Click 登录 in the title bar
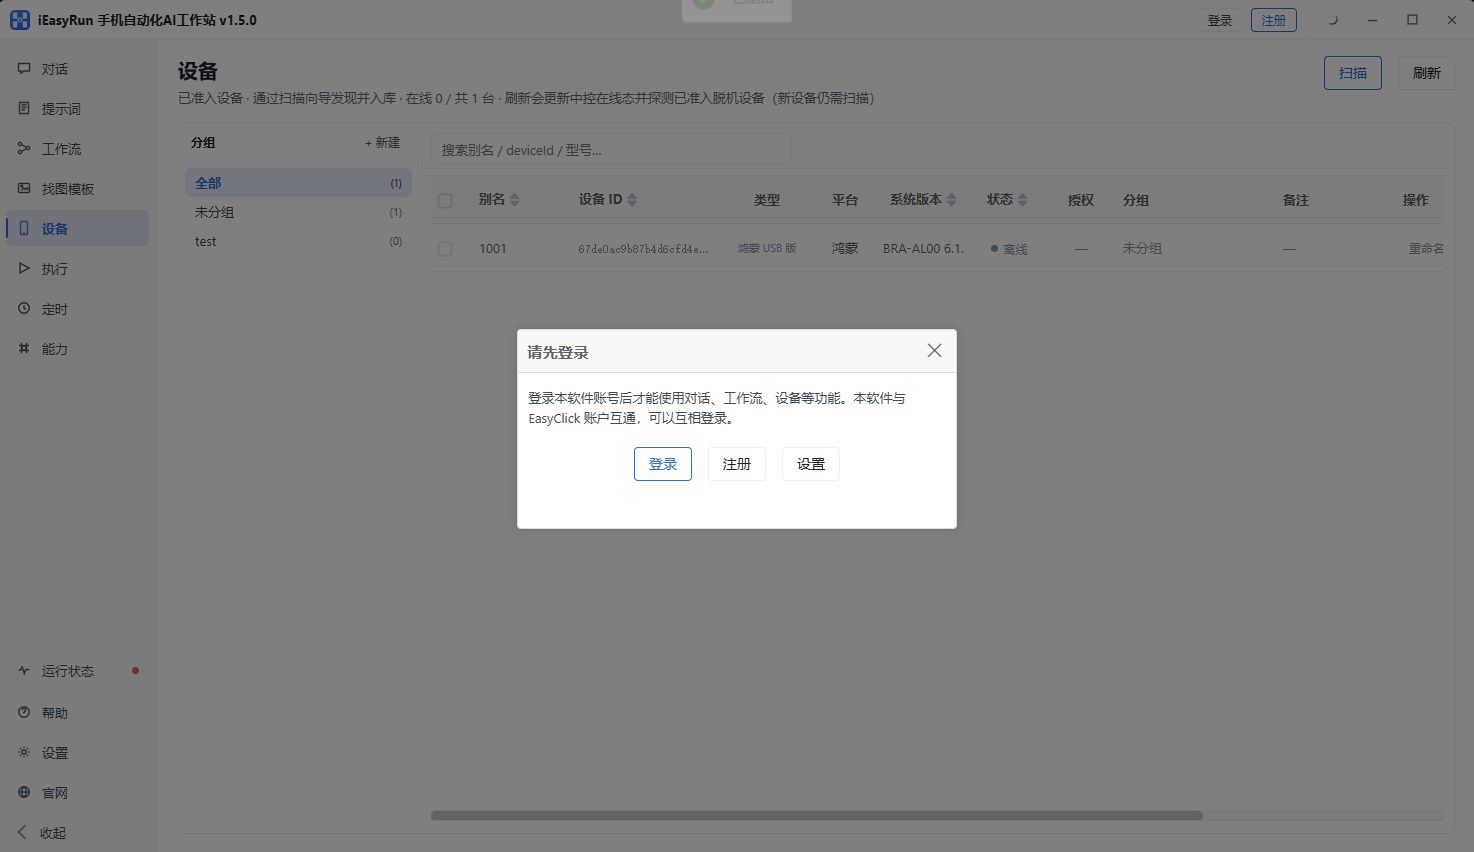This screenshot has height=852, width=1474. click(x=1220, y=20)
